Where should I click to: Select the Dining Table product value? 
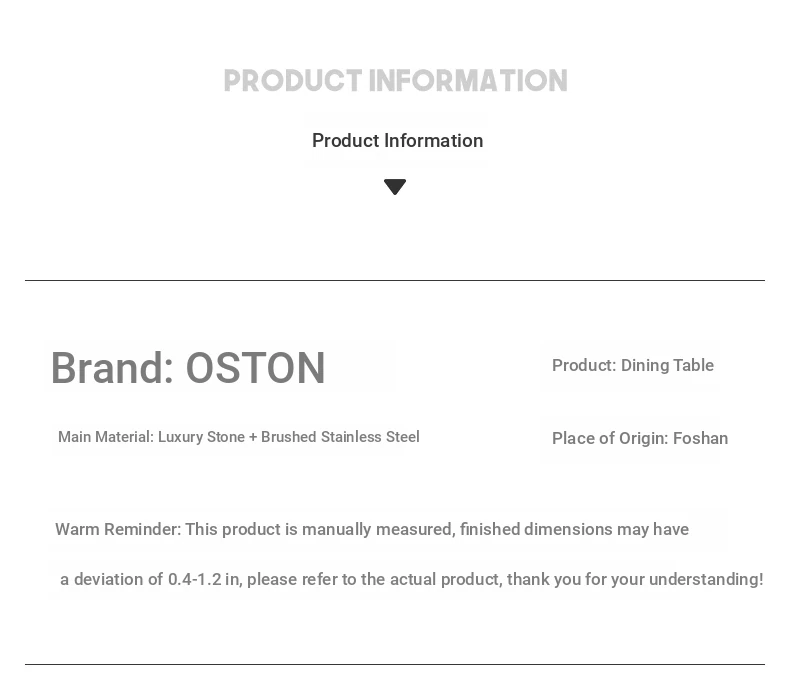pyautogui.click(x=667, y=366)
